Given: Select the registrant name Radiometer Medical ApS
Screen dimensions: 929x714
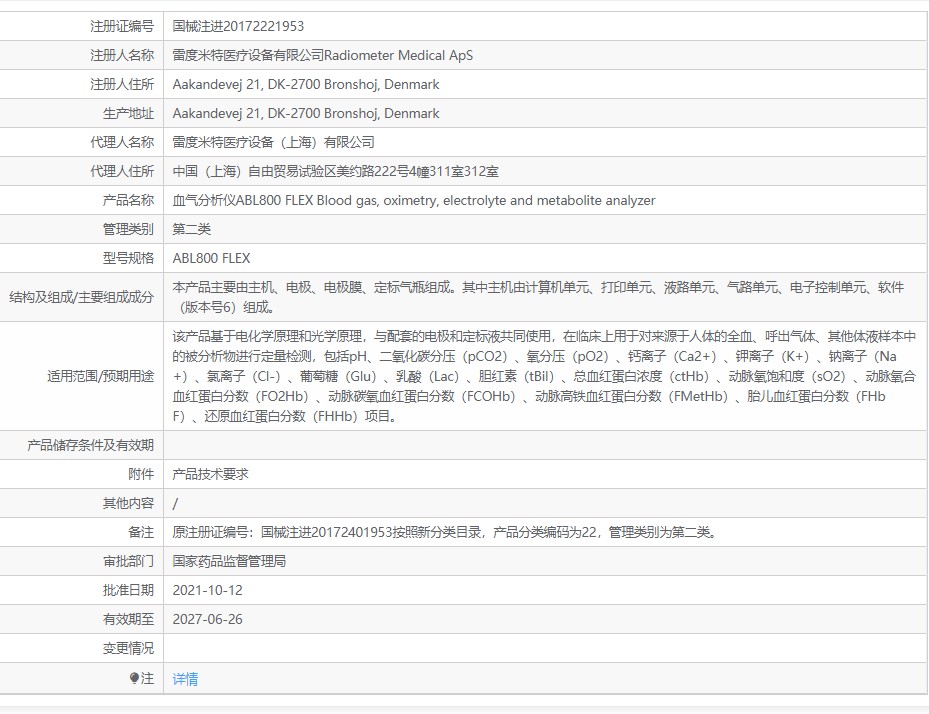Looking at the screenshot, I should click(x=399, y=55).
